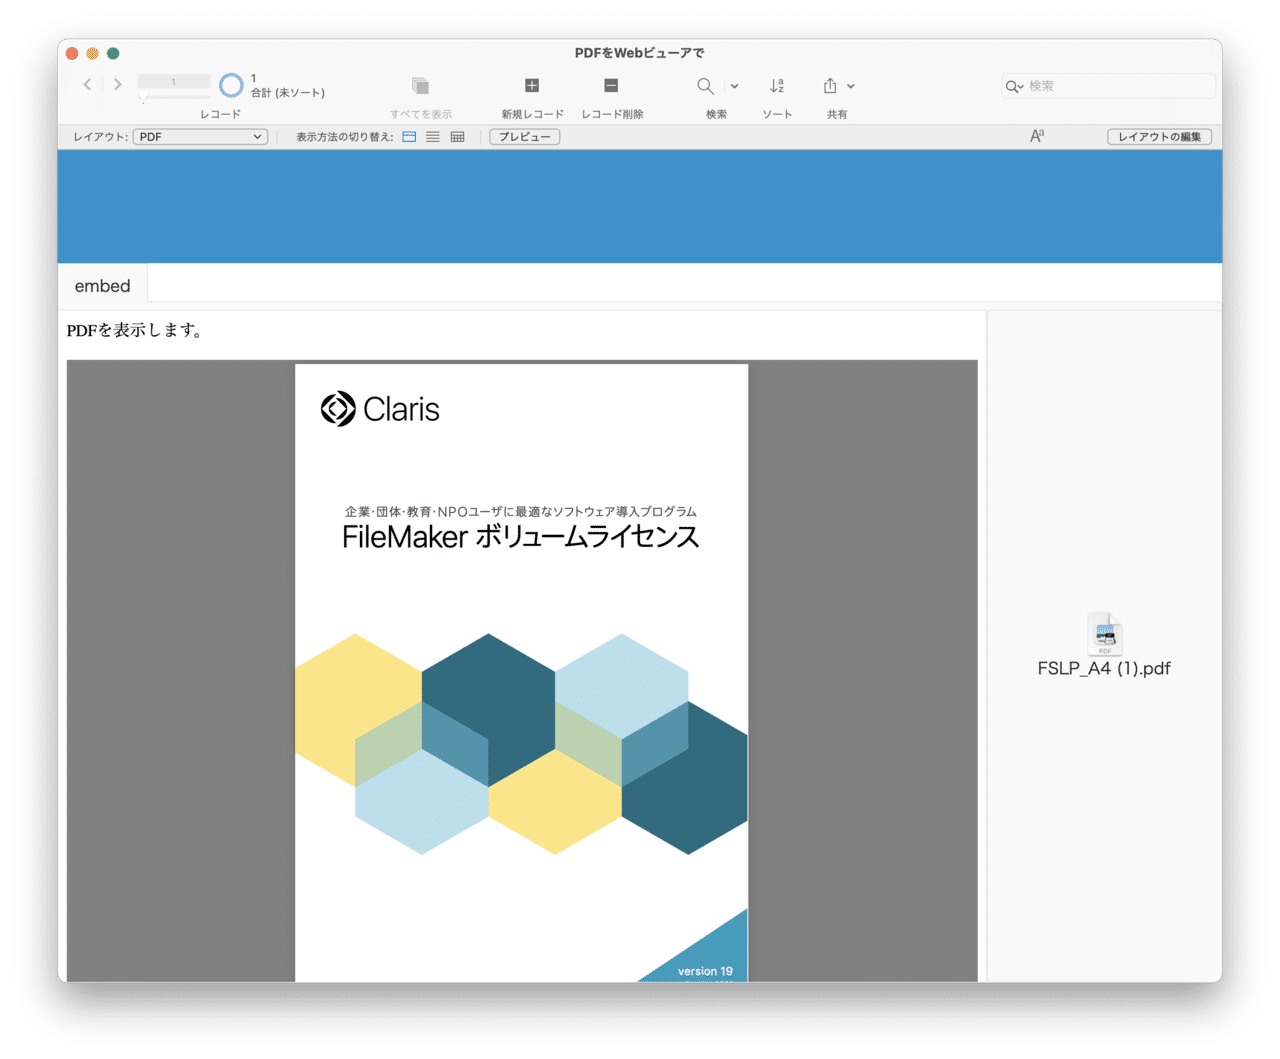Switch to form view layout icon
1280x1059 pixels.
point(409,136)
